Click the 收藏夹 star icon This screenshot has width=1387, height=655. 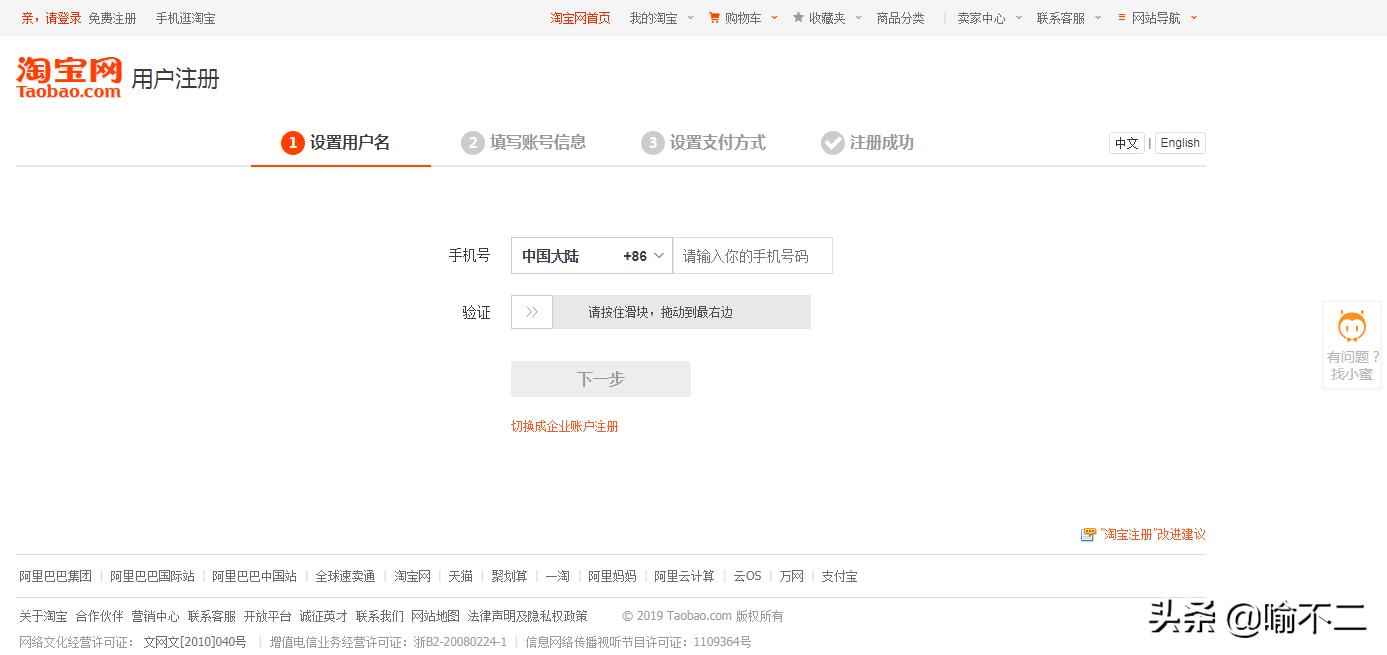pos(798,17)
